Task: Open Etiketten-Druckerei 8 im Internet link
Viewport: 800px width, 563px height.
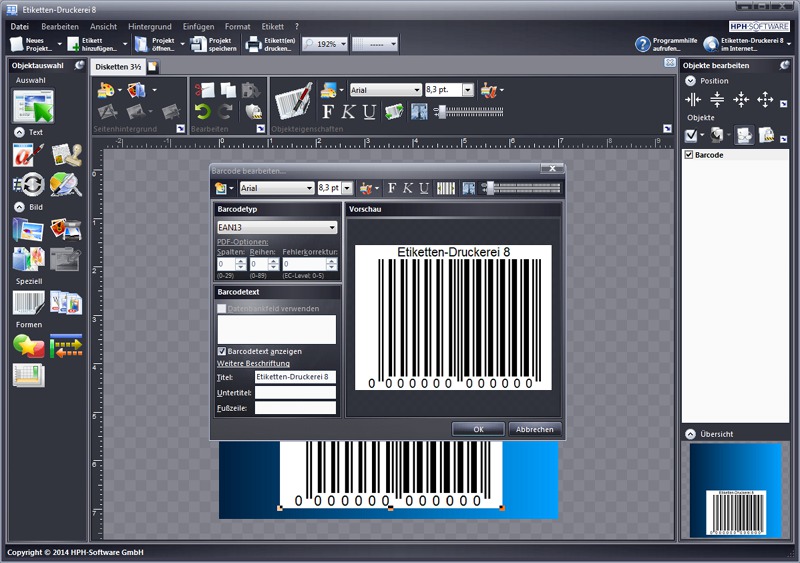Action: pos(743,44)
